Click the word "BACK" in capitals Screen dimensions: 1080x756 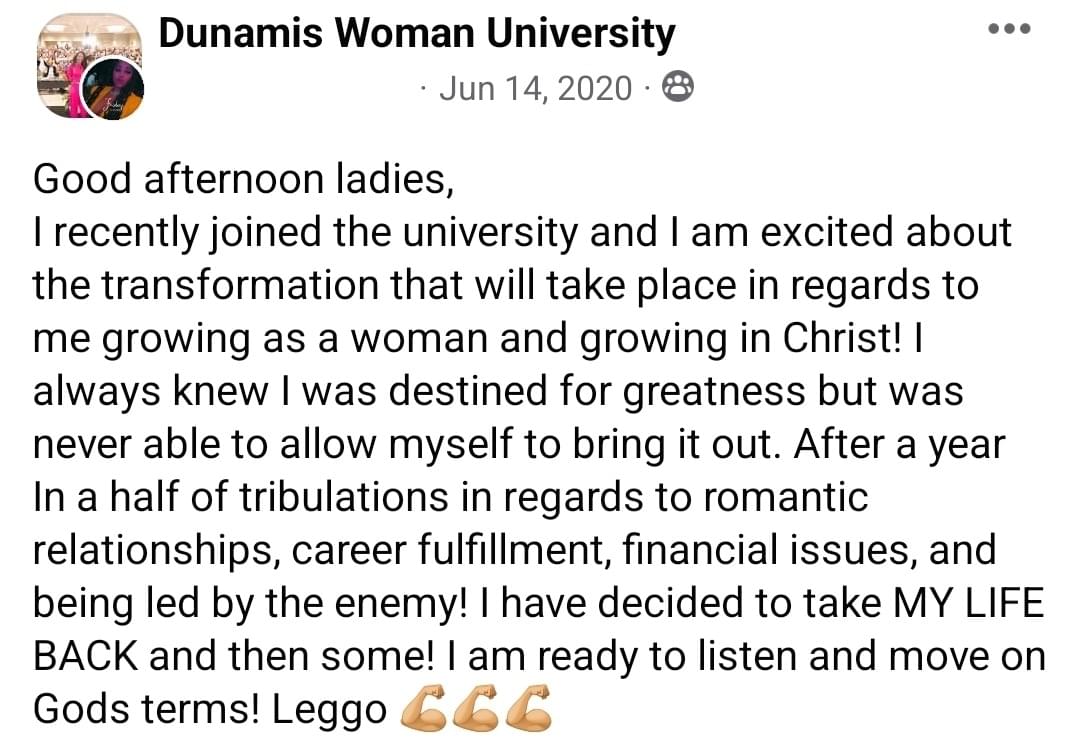pos(85,655)
